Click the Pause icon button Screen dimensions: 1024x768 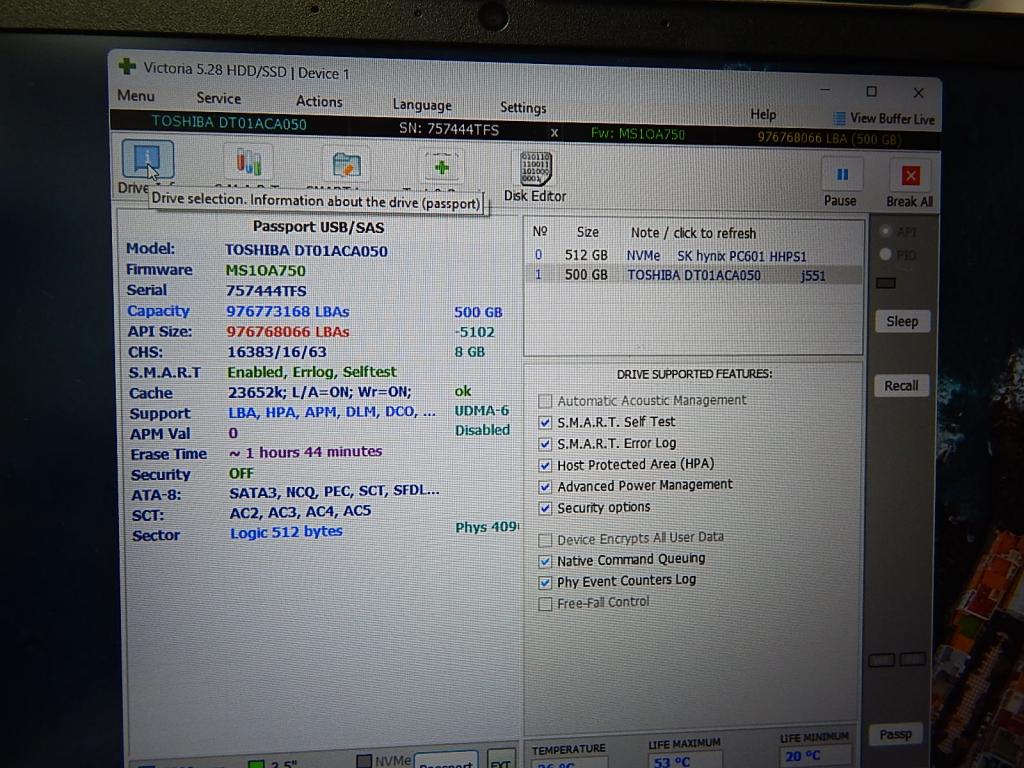pyautogui.click(x=842, y=175)
